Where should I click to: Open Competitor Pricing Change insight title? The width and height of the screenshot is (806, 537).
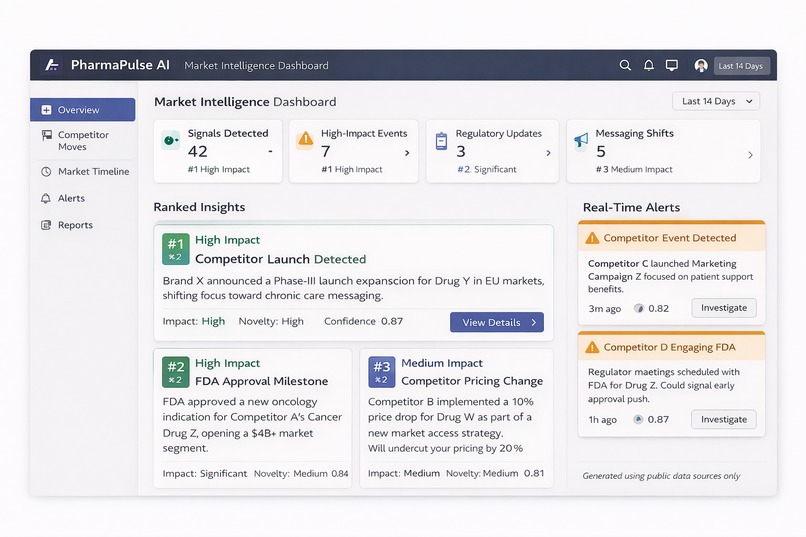pyautogui.click(x=472, y=381)
